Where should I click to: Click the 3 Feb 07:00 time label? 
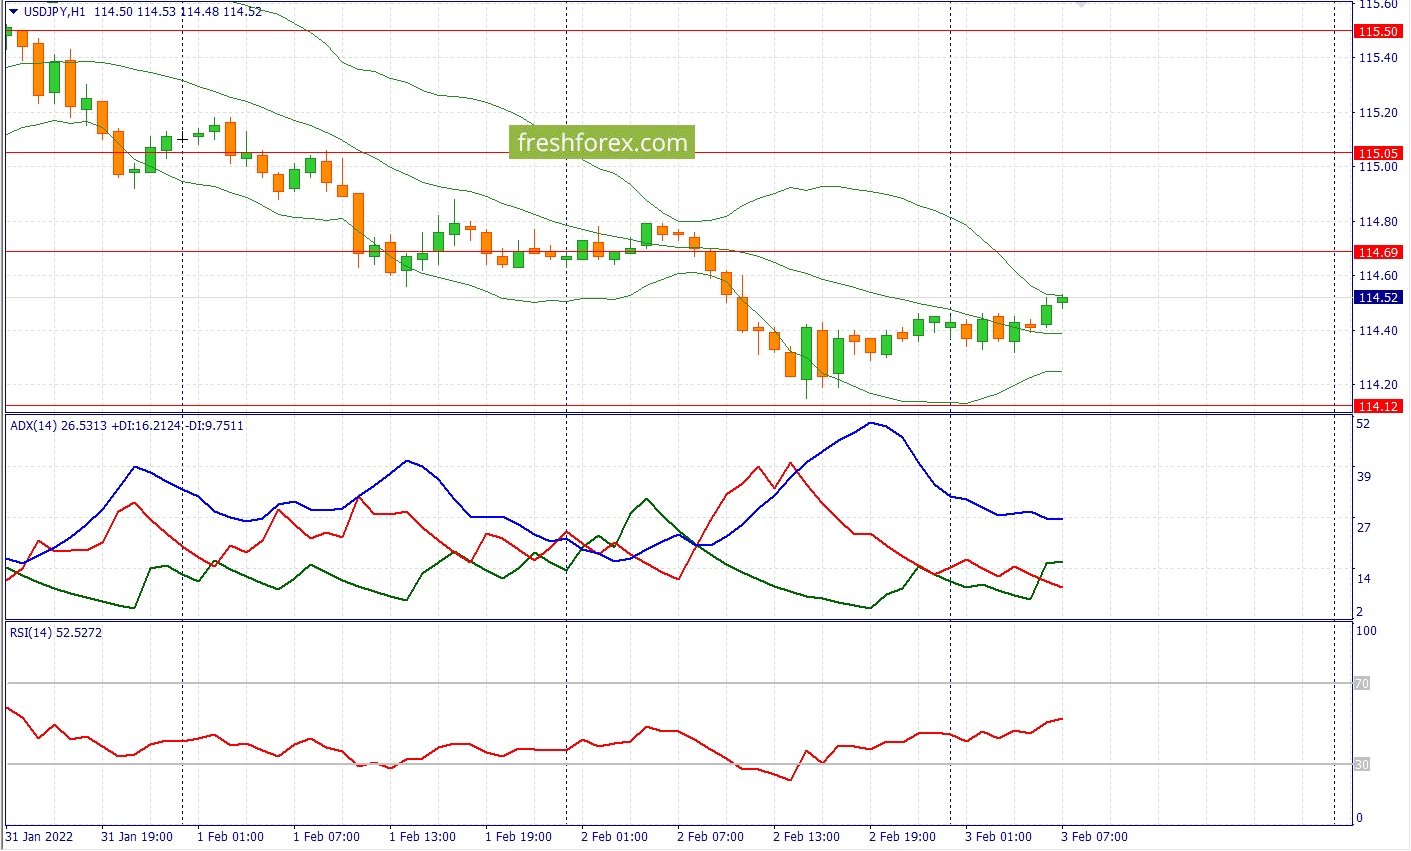click(x=1094, y=837)
